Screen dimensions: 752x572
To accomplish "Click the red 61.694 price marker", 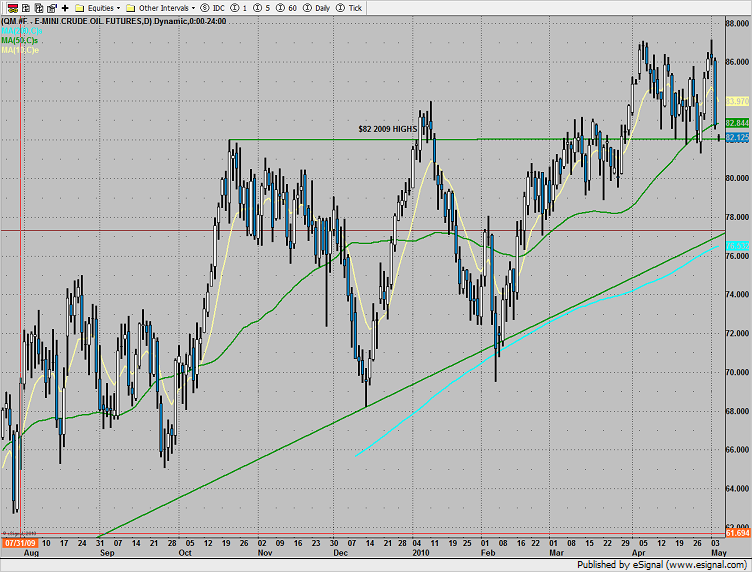I will tap(737, 533).
